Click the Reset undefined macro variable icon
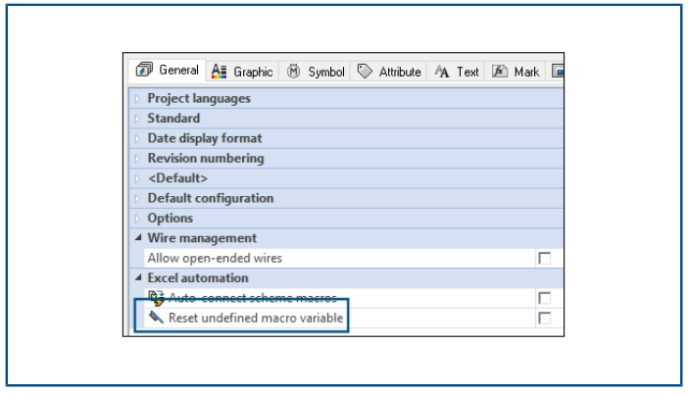 point(156,317)
